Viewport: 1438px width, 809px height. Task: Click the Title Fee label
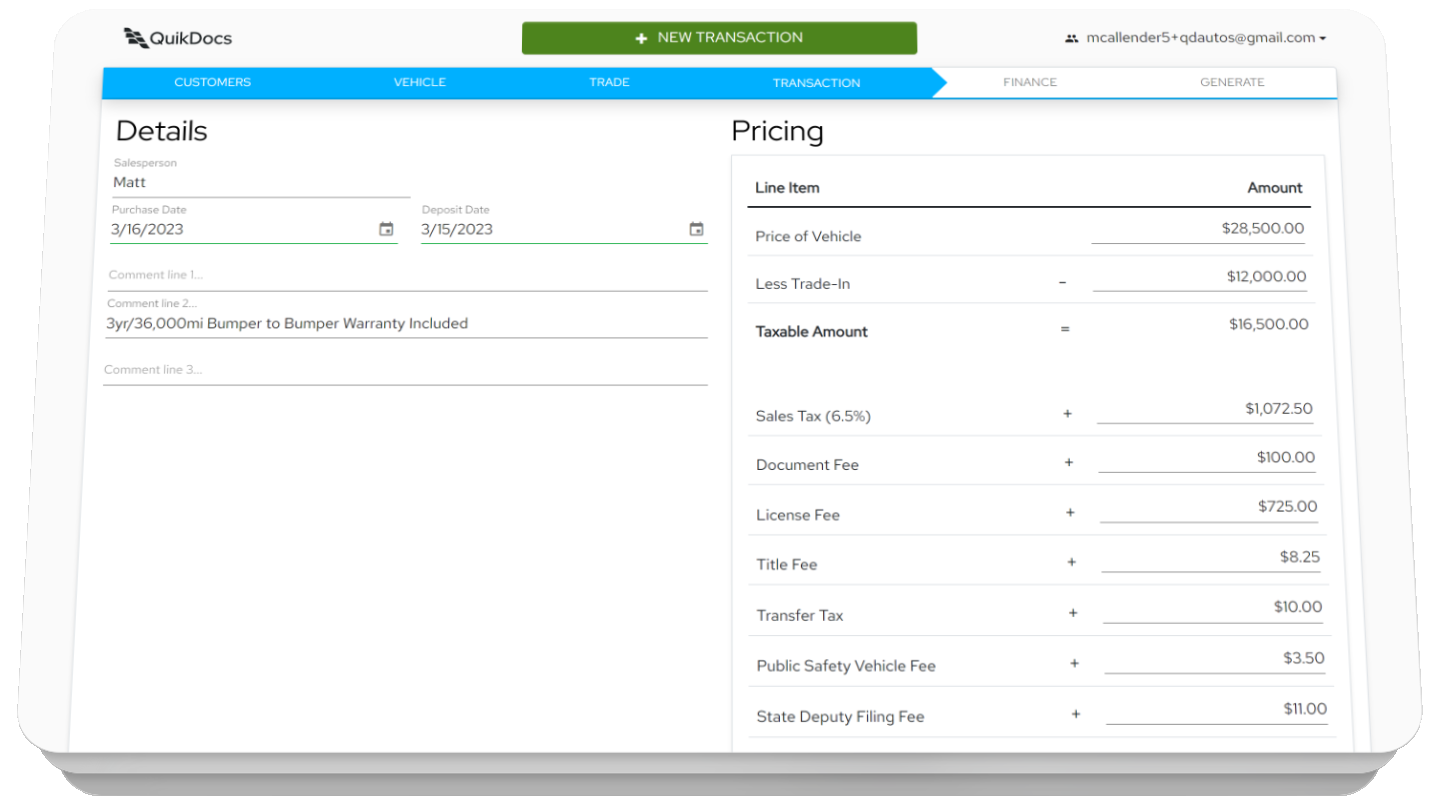787,565
